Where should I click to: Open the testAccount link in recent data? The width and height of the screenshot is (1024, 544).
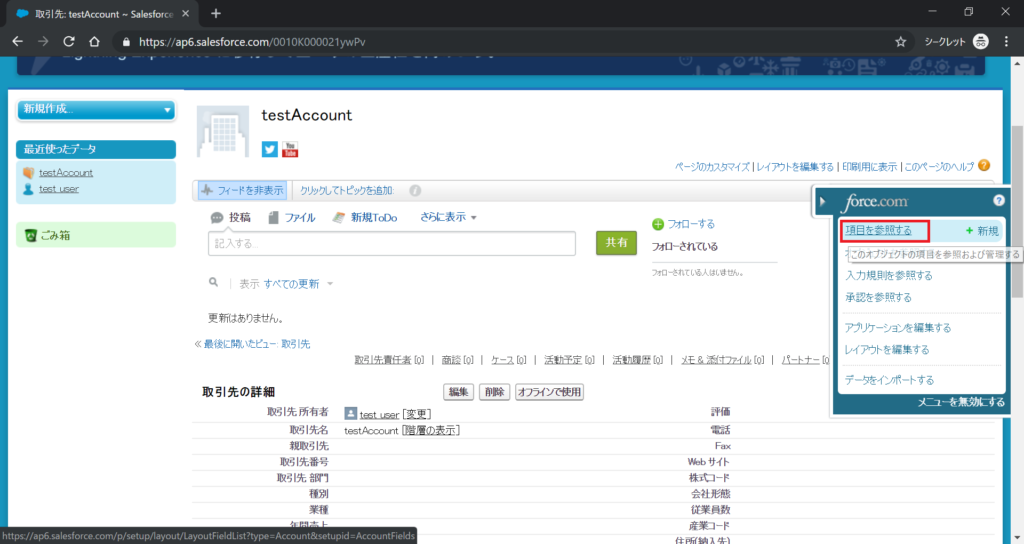(x=66, y=173)
